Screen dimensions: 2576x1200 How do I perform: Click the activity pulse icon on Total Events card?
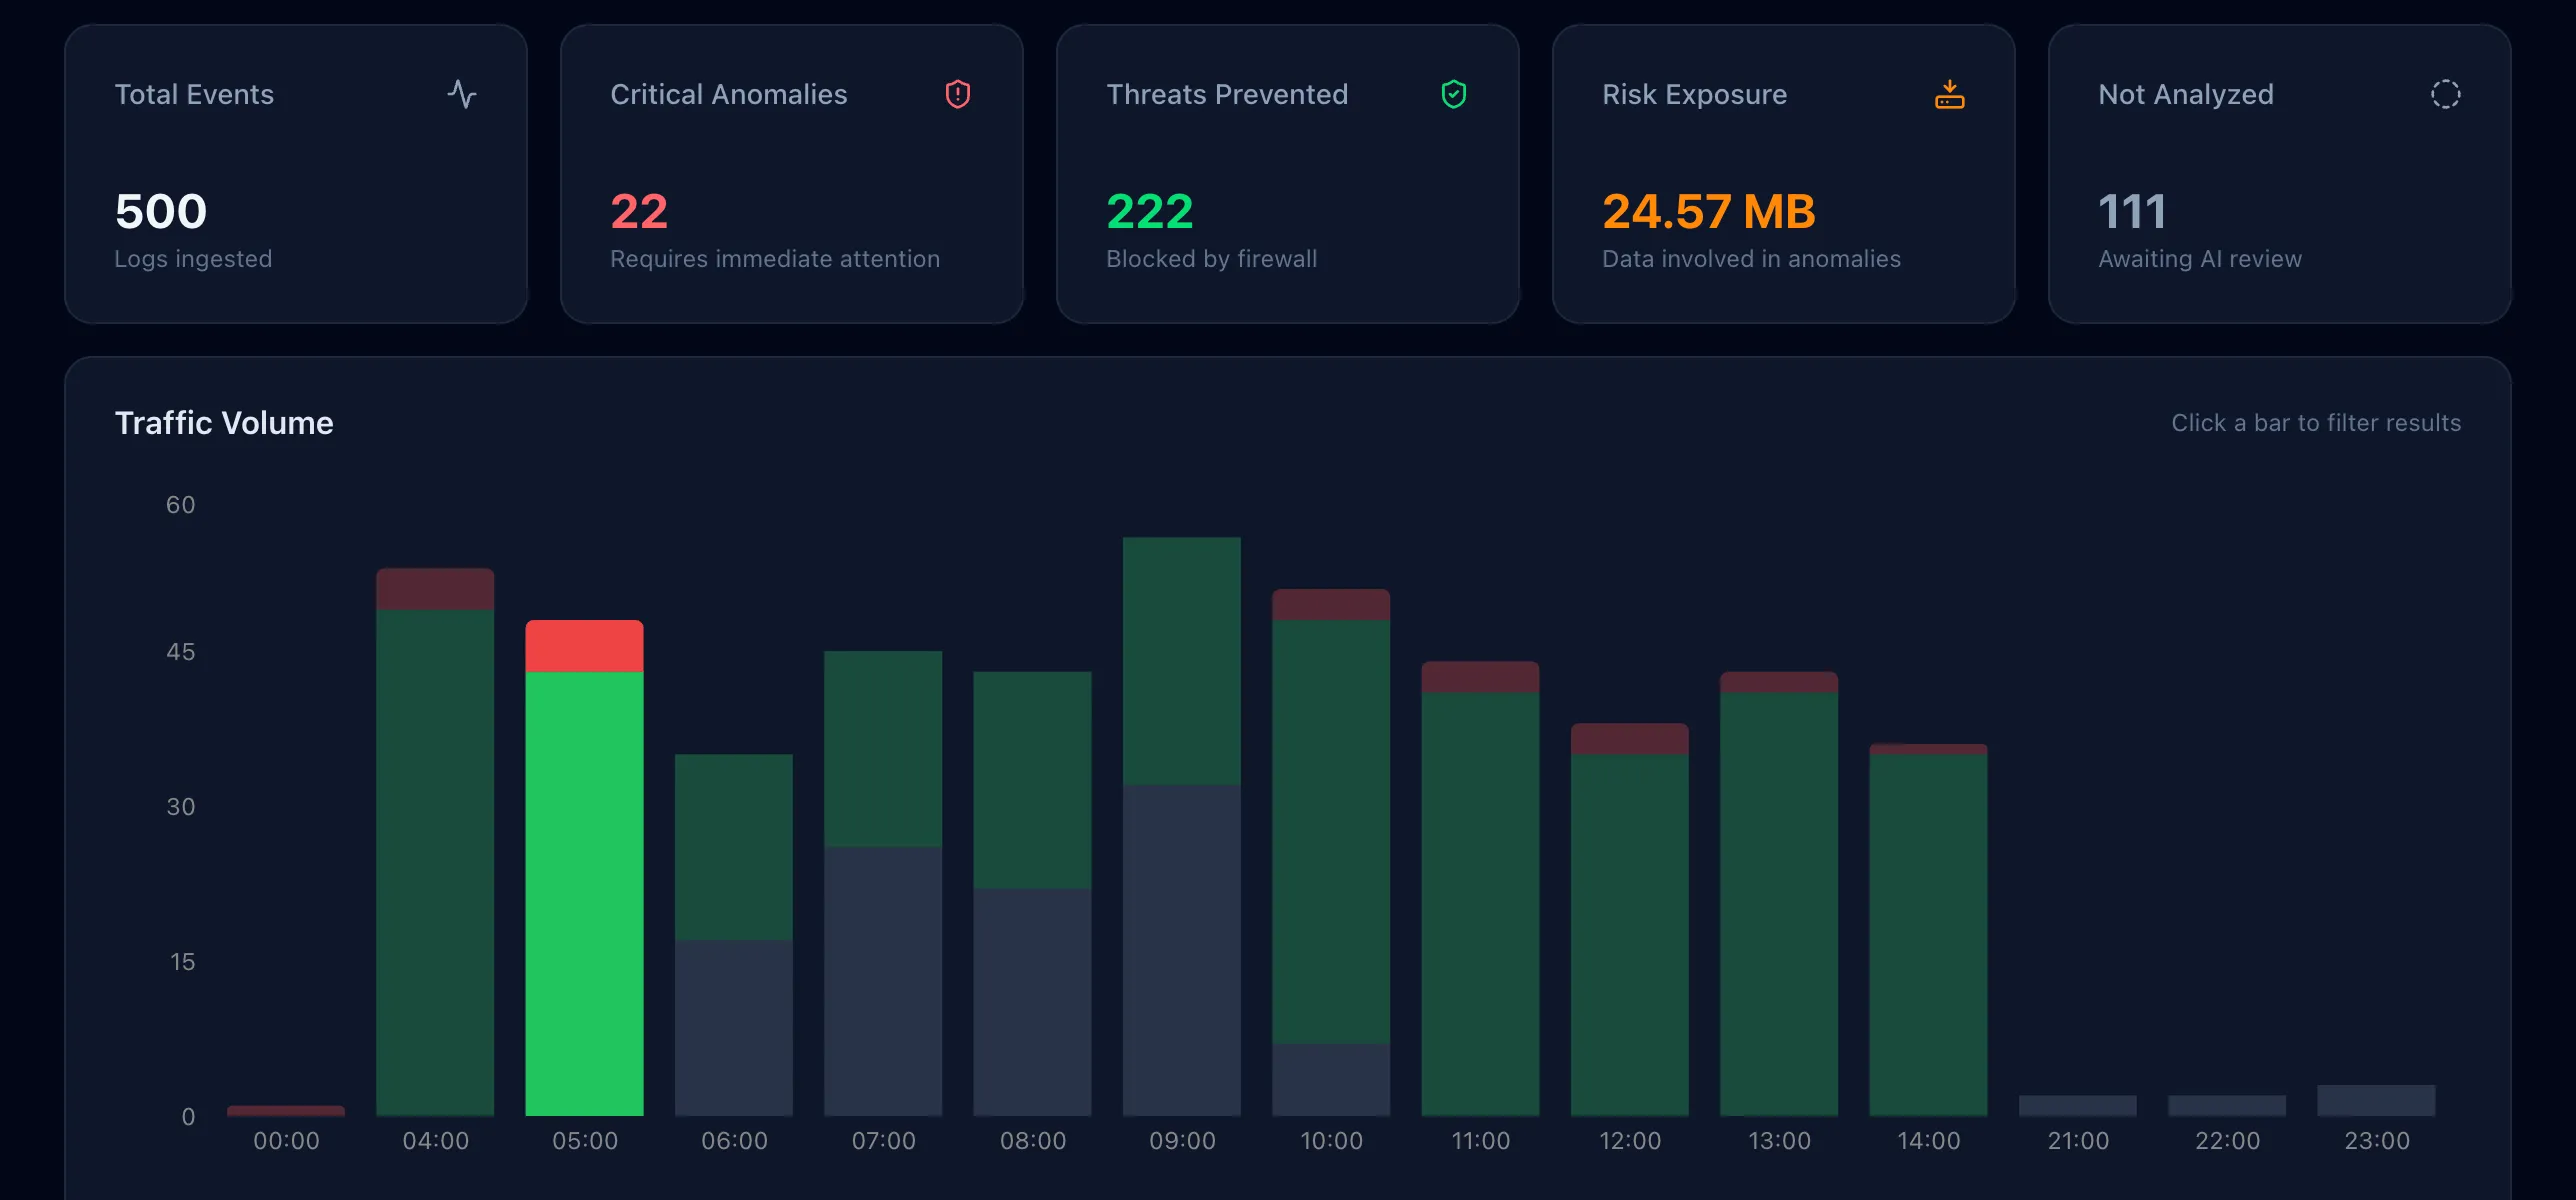pos(462,94)
